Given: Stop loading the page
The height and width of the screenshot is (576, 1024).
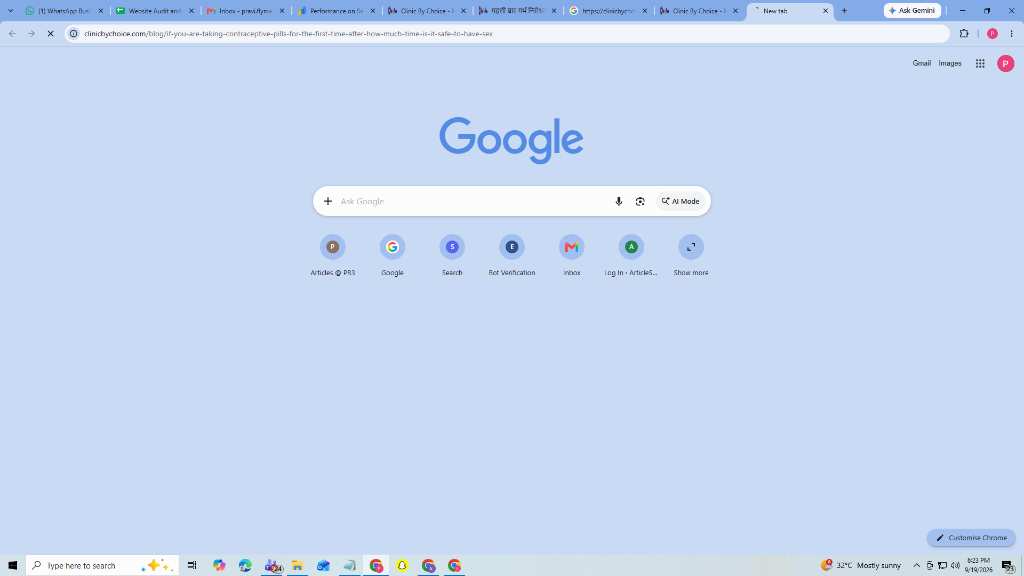Looking at the screenshot, I should tap(50, 33).
